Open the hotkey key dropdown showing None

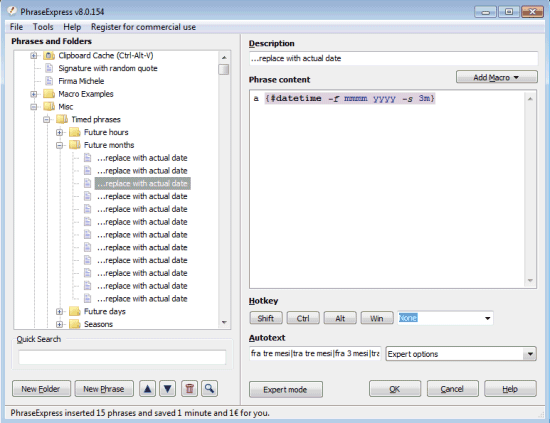click(445, 318)
